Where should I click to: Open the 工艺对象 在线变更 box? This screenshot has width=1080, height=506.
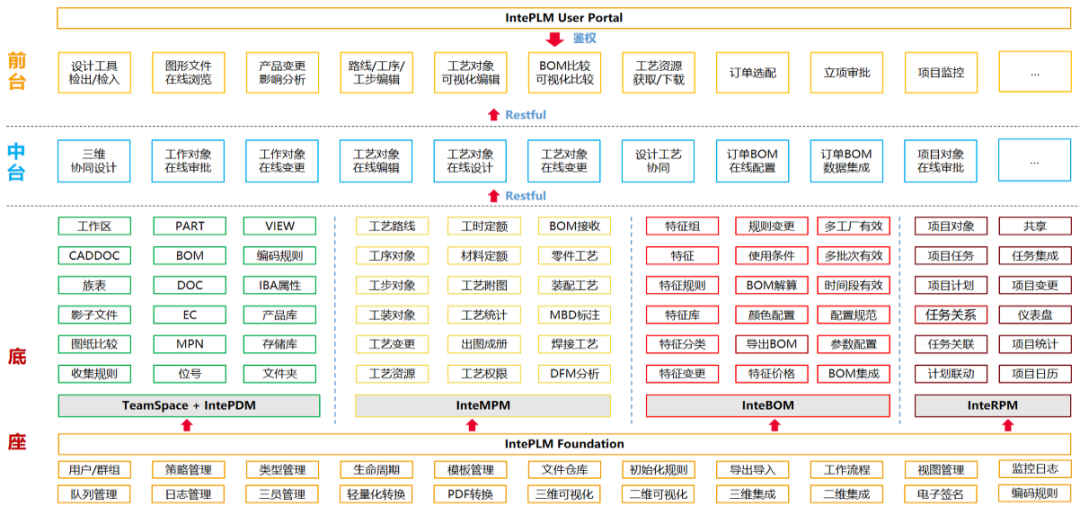coord(564,161)
